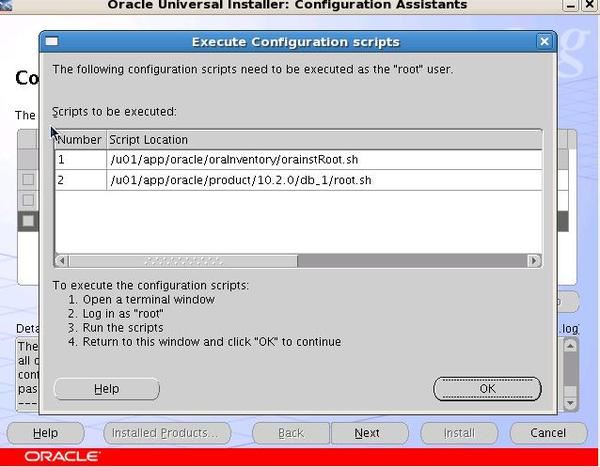Click the horizontal scrollbar thumb in scripts table
The image size is (600, 467).
coord(183,261)
